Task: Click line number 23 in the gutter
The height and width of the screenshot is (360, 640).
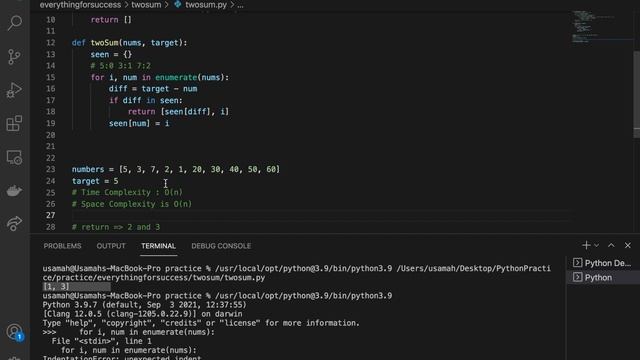Action: pos(50,169)
